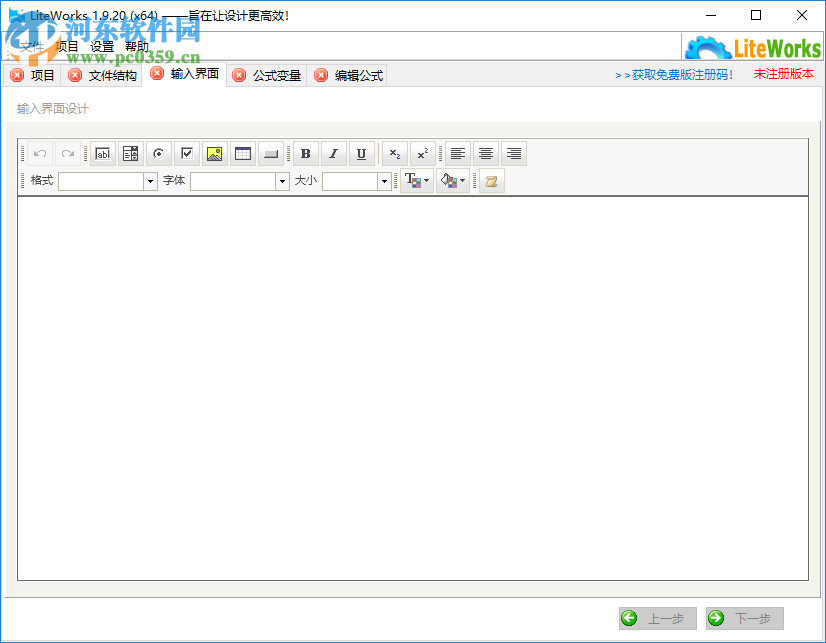
Task: Insert a radio button control from the toolbar
Action: pyautogui.click(x=159, y=153)
